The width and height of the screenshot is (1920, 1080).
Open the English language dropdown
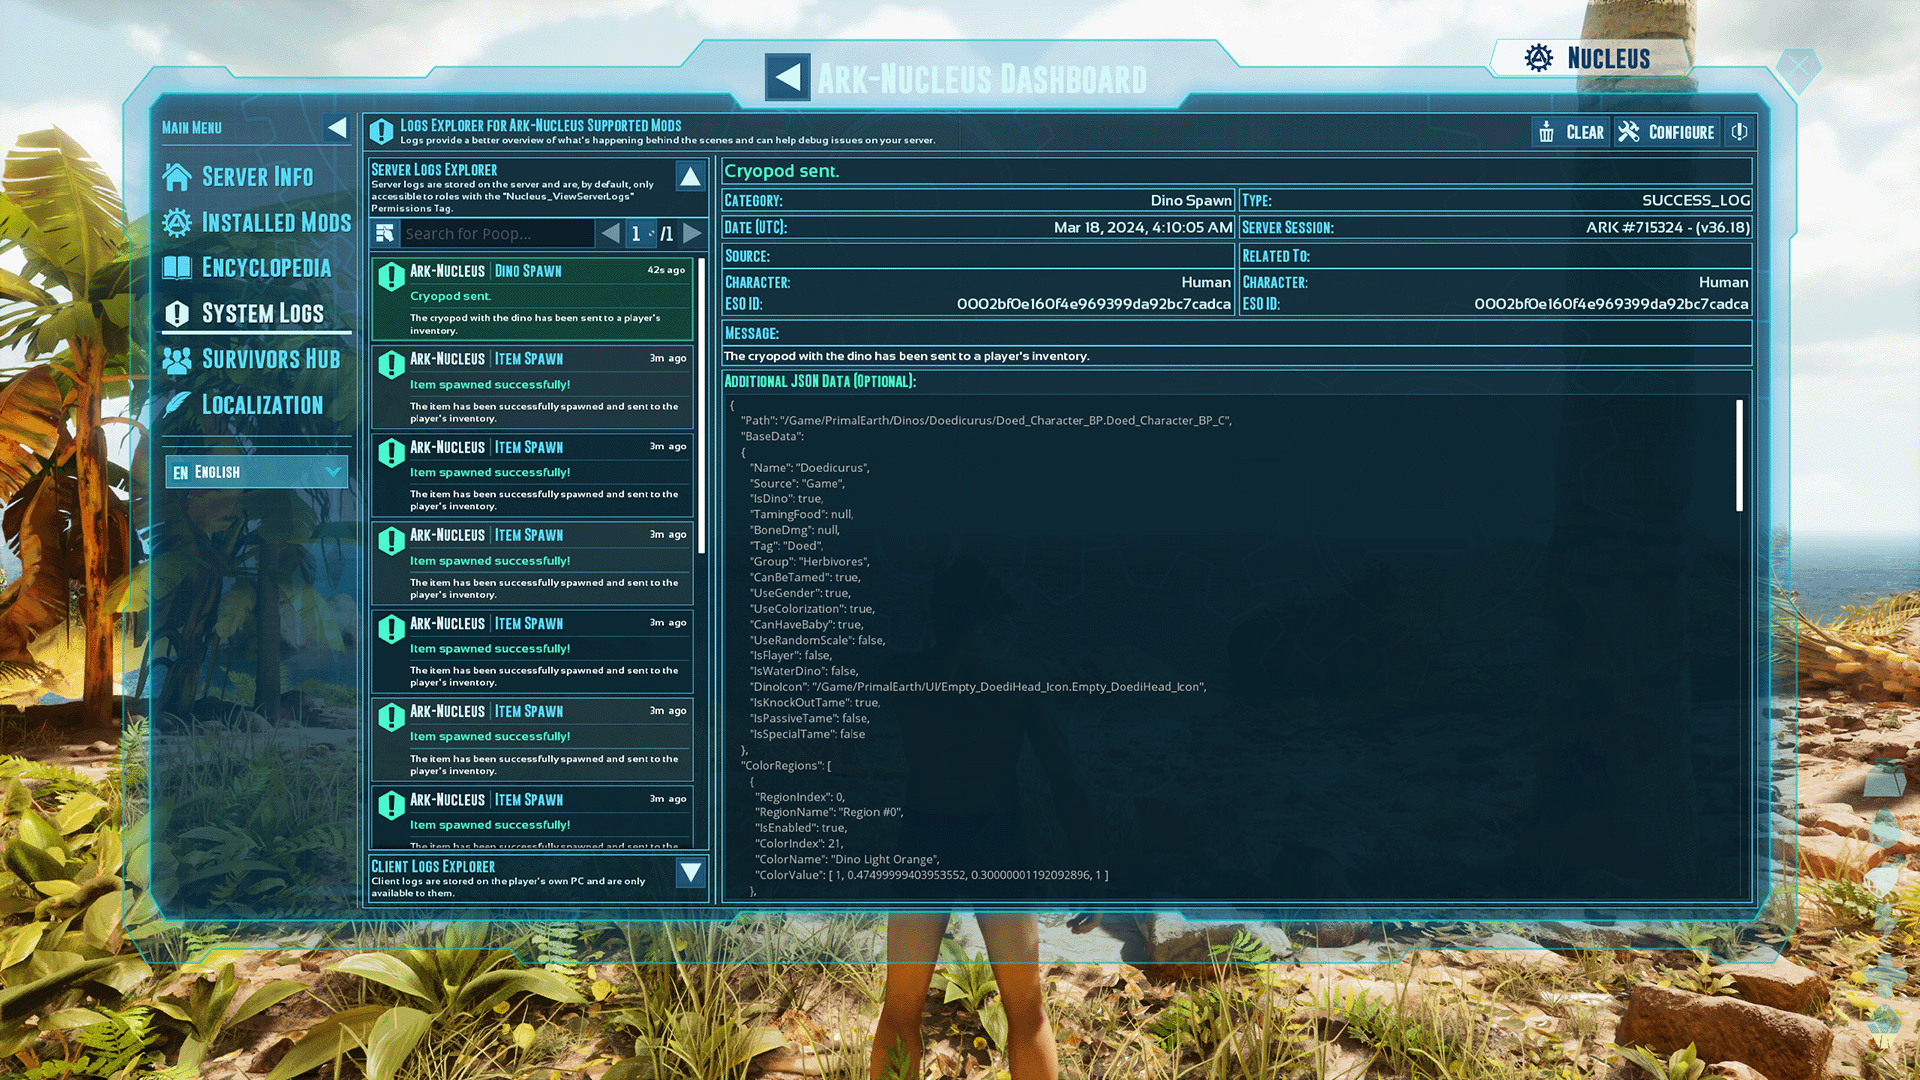(256, 471)
